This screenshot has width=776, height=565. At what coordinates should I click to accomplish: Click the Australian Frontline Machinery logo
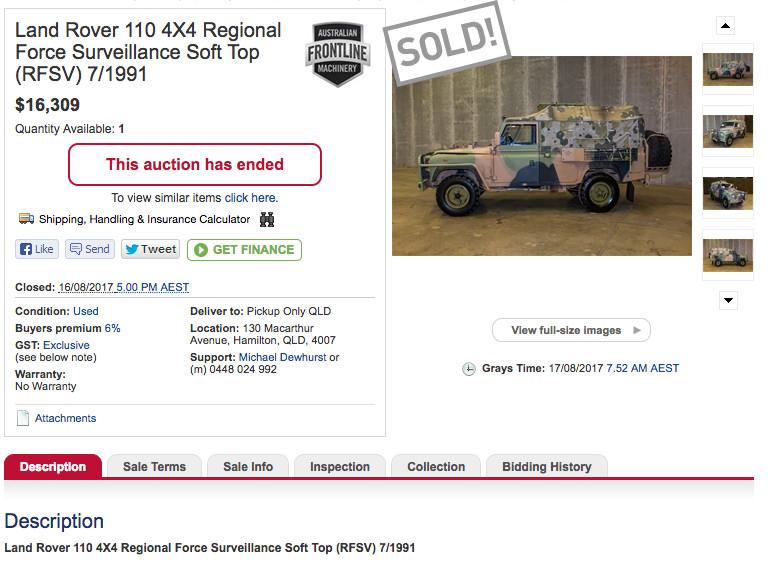tap(337, 54)
